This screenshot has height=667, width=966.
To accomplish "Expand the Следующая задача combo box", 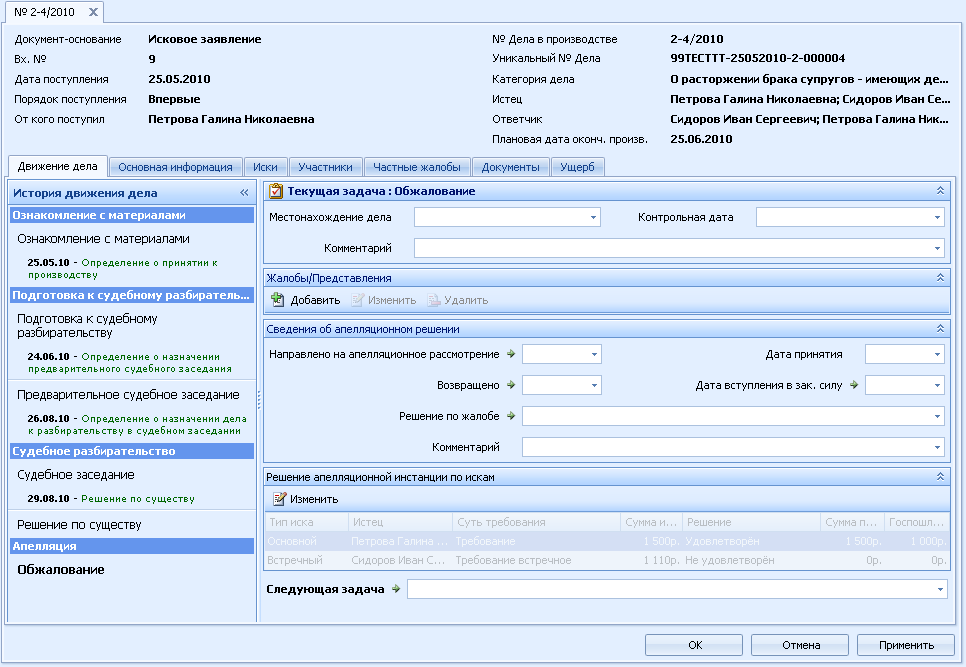I will point(940,589).
